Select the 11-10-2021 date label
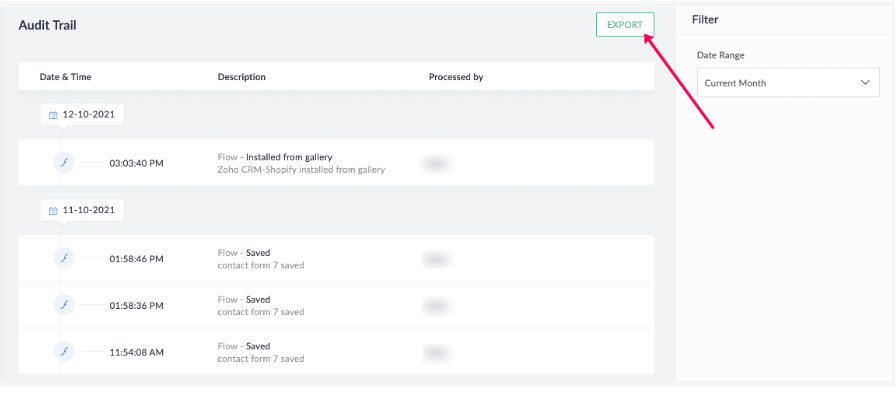 (x=88, y=211)
